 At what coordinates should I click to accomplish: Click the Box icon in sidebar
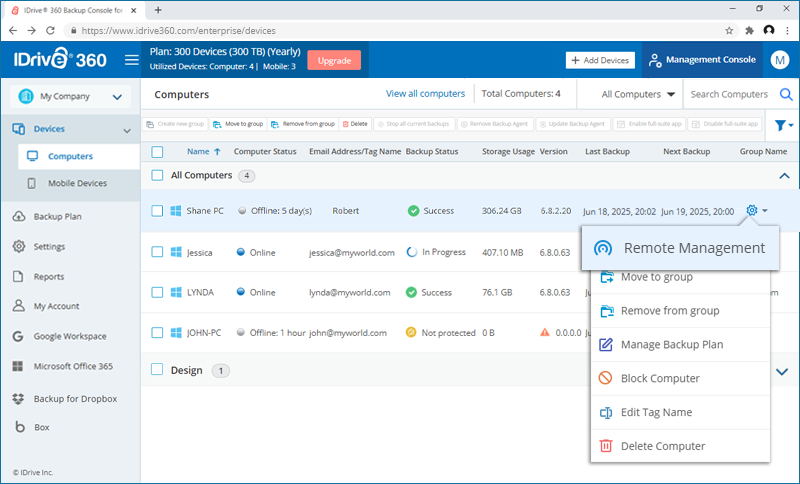point(20,427)
